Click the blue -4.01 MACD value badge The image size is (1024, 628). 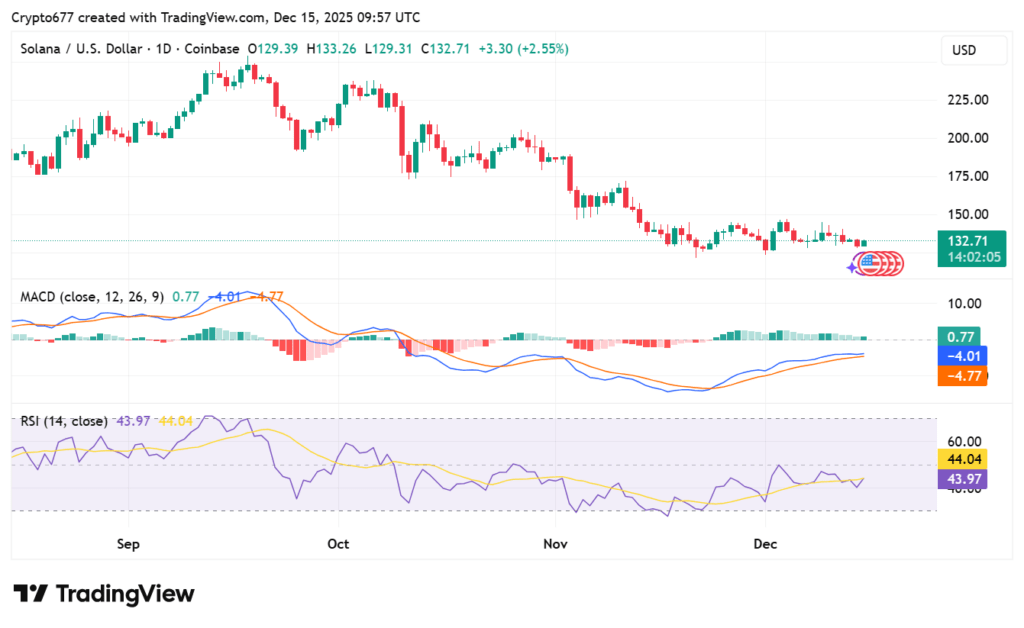coord(962,354)
